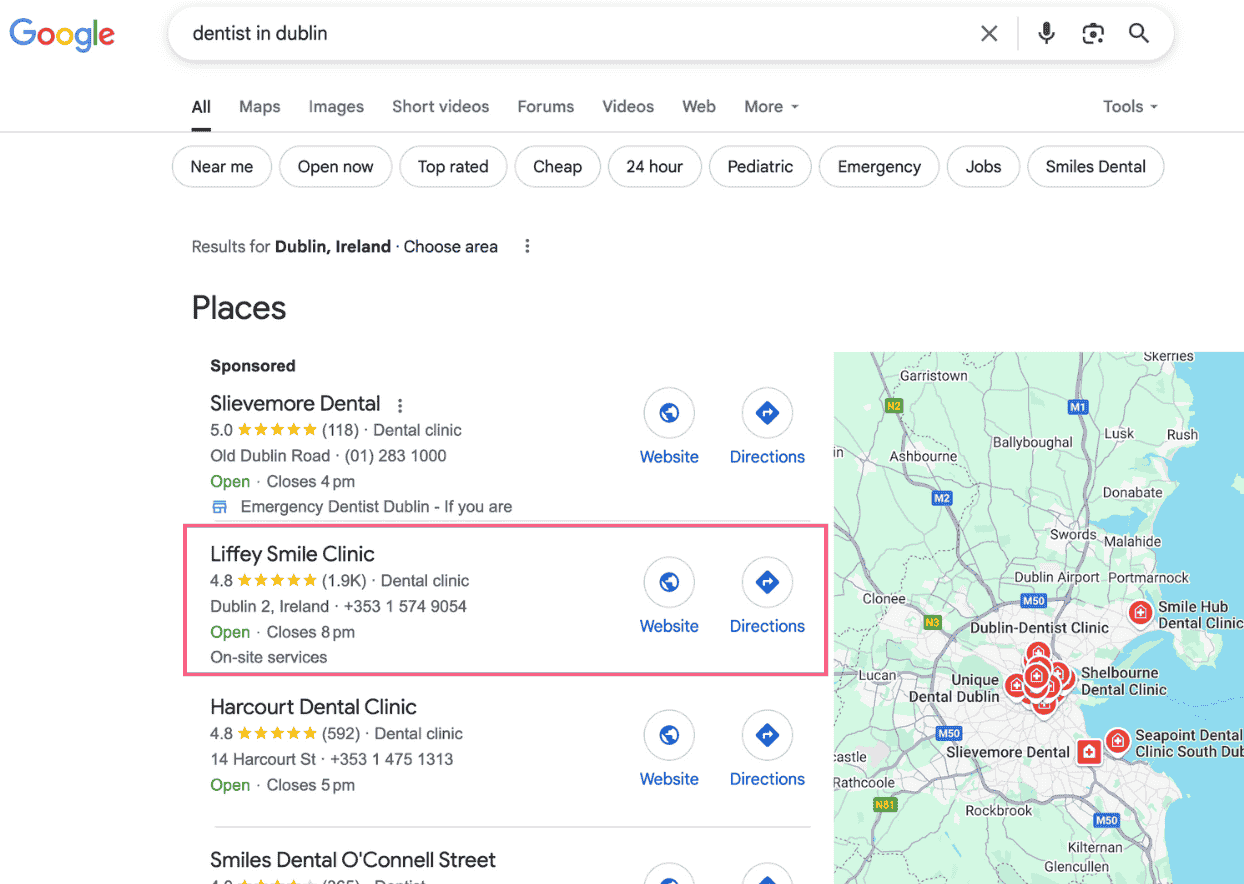Apply the Near me filter chip
Screen dimensions: 1244x884
click(222, 167)
